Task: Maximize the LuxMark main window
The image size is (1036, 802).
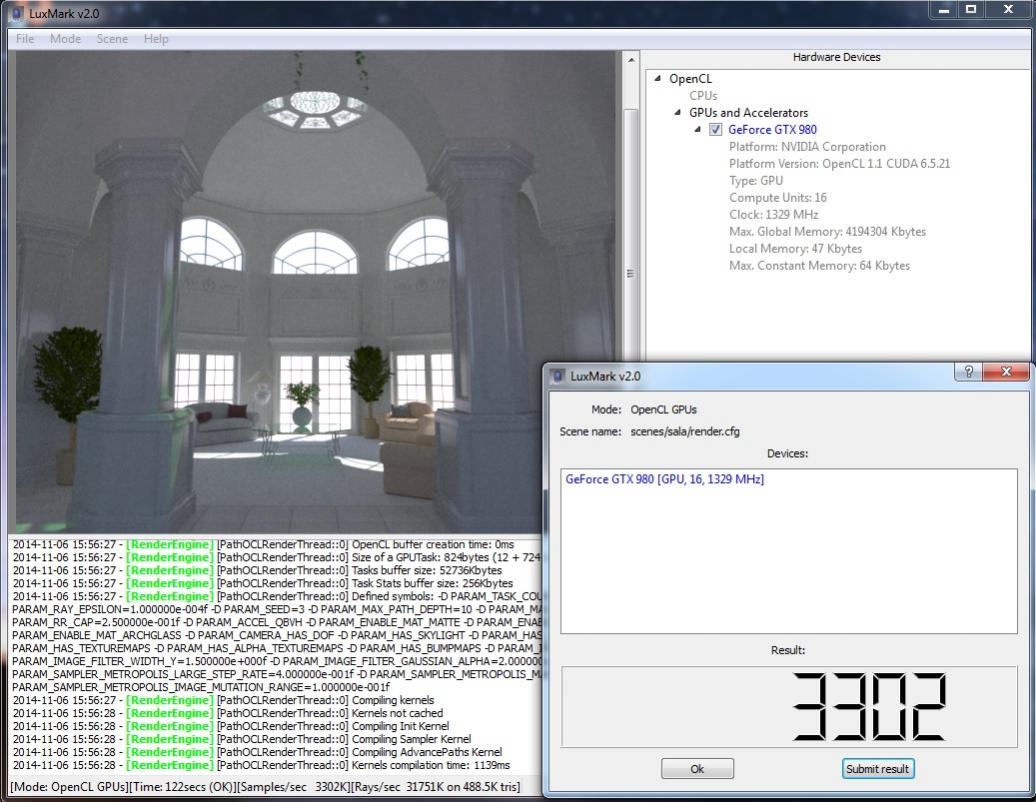Action: pyautogui.click(x=971, y=9)
